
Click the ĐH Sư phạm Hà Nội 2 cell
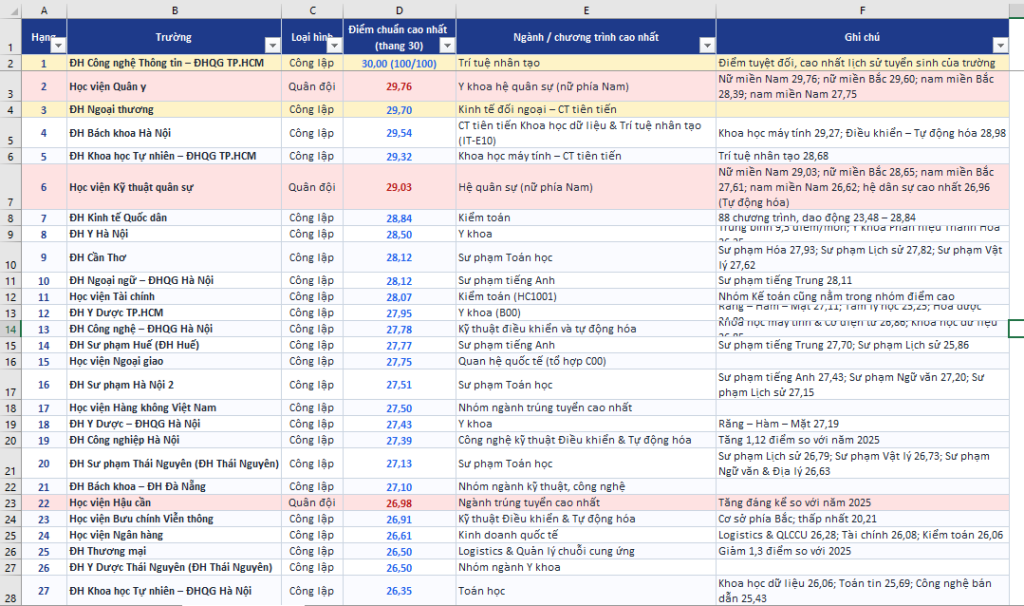click(174, 385)
